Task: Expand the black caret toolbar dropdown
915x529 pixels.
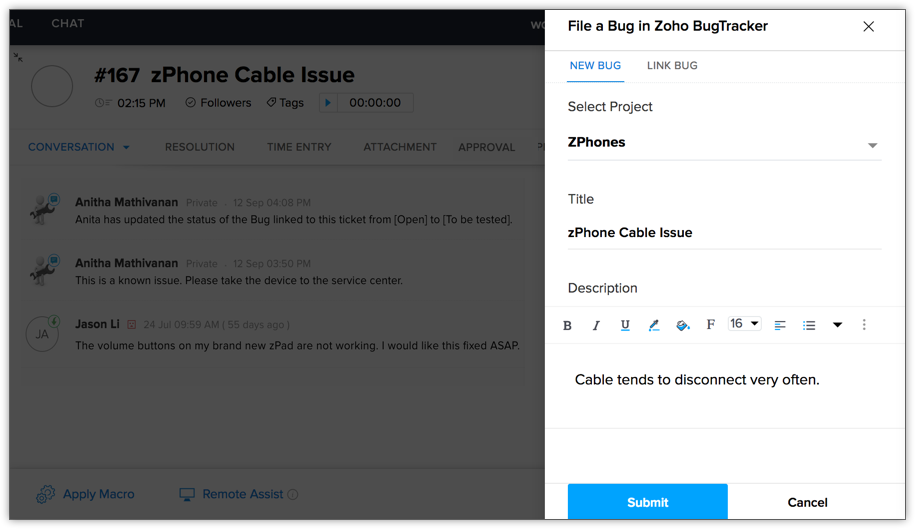Action: [x=837, y=325]
